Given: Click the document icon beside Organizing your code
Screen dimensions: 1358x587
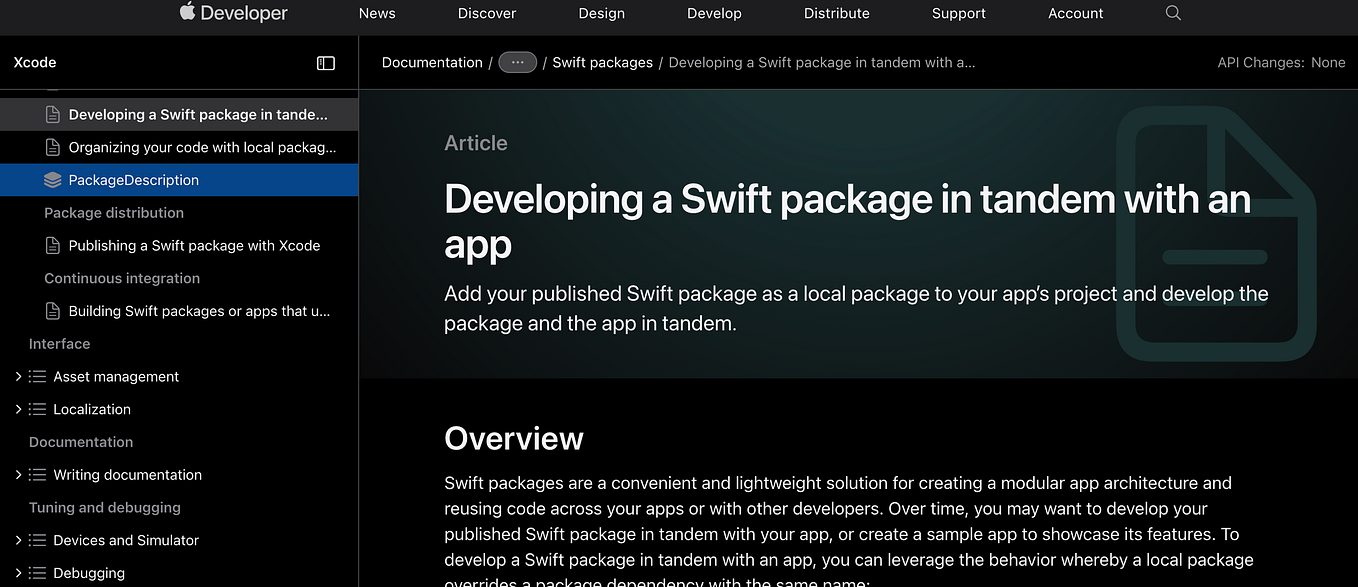Looking at the screenshot, I should pyautogui.click(x=53, y=147).
